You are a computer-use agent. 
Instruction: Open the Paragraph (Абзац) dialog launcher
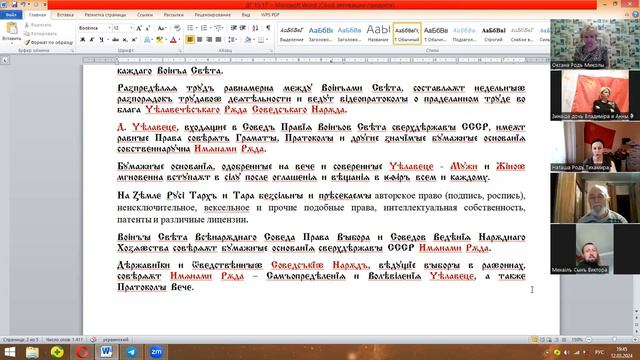[271, 51]
